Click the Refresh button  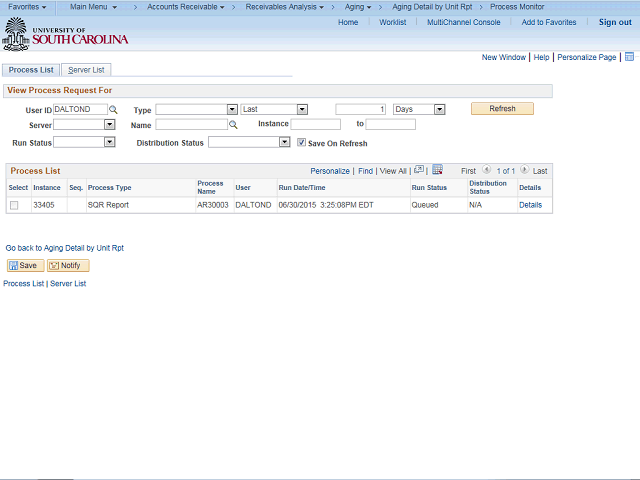[x=502, y=109]
